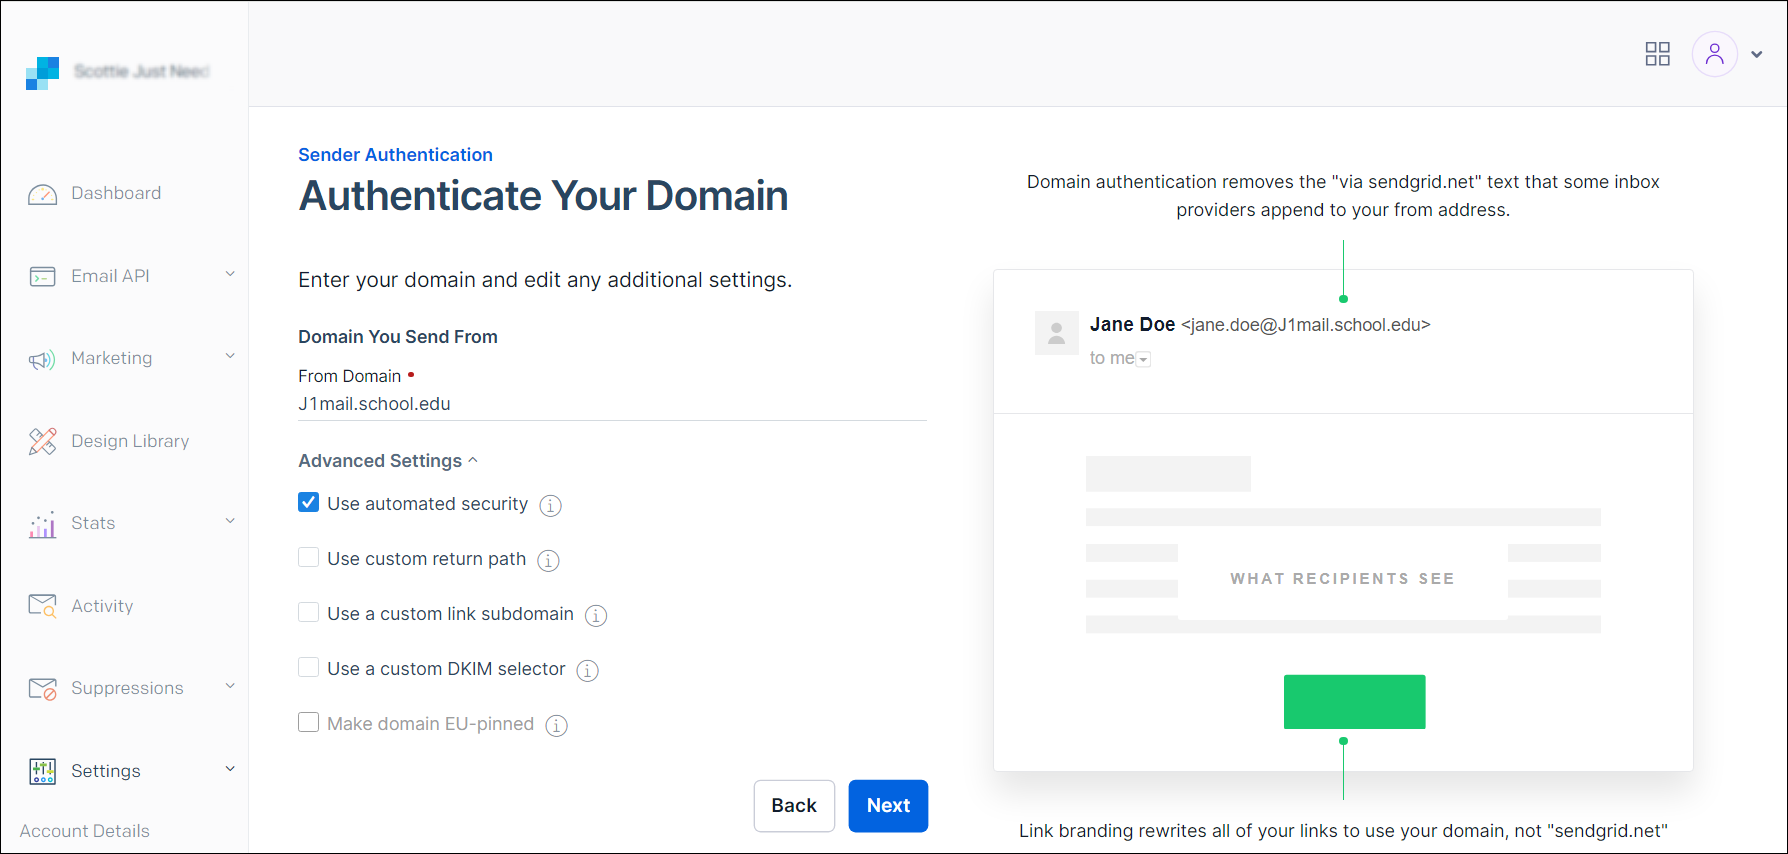1788x854 pixels.
Task: Go to Activity in the sidebar
Action: 101,606
